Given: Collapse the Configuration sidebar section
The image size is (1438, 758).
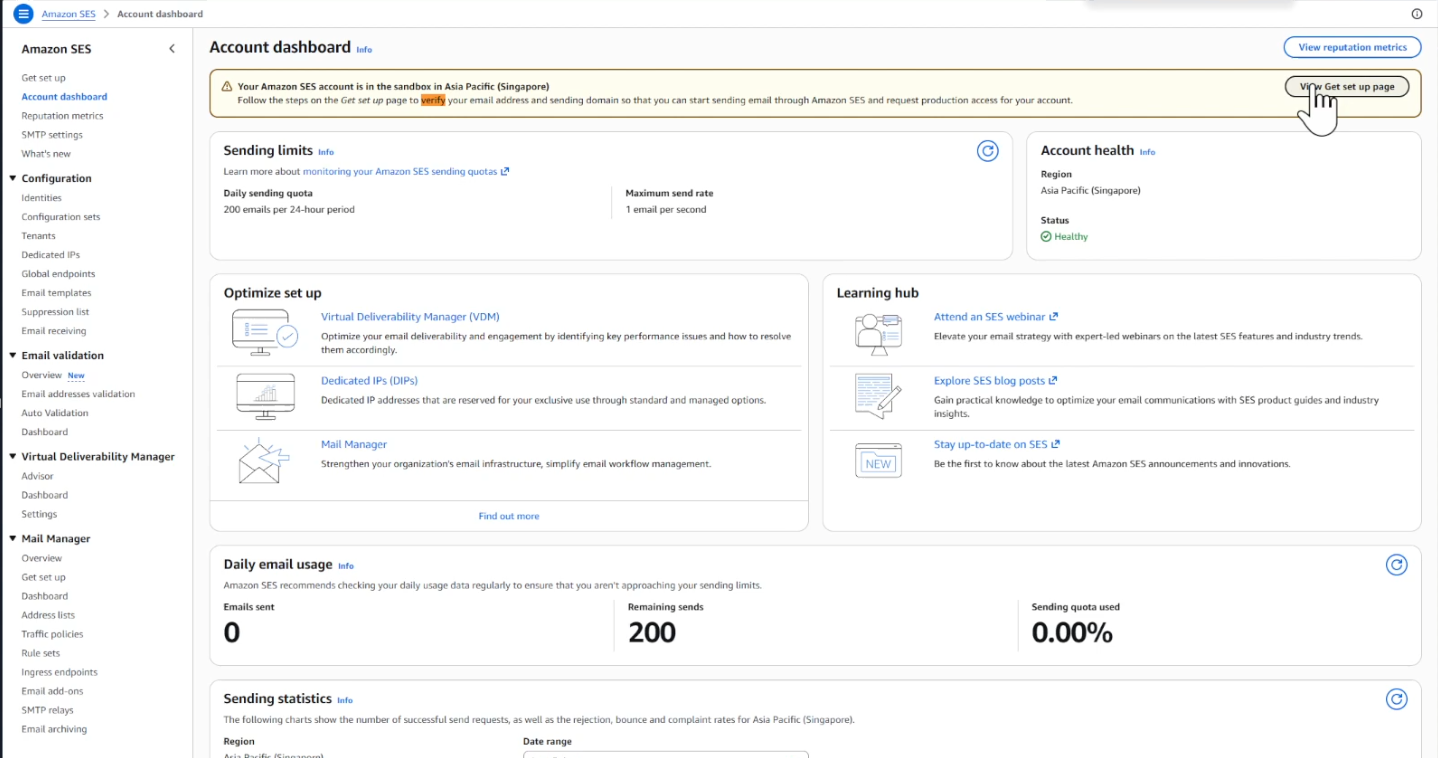Looking at the screenshot, I should pos(12,179).
